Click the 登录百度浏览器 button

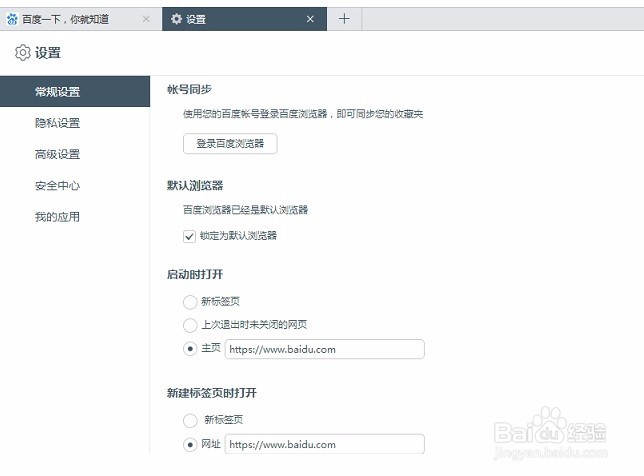click(x=230, y=144)
